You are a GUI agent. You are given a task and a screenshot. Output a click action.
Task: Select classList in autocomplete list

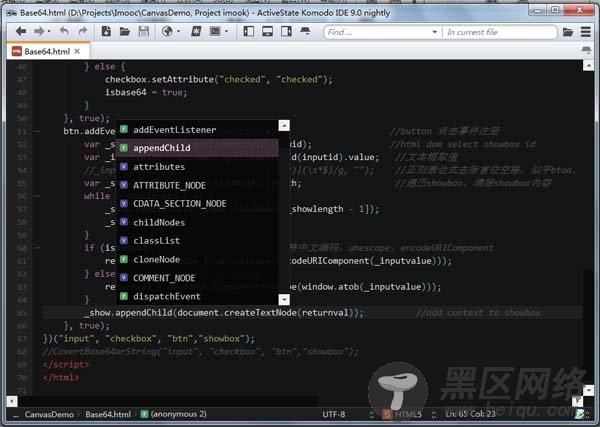pos(197,241)
